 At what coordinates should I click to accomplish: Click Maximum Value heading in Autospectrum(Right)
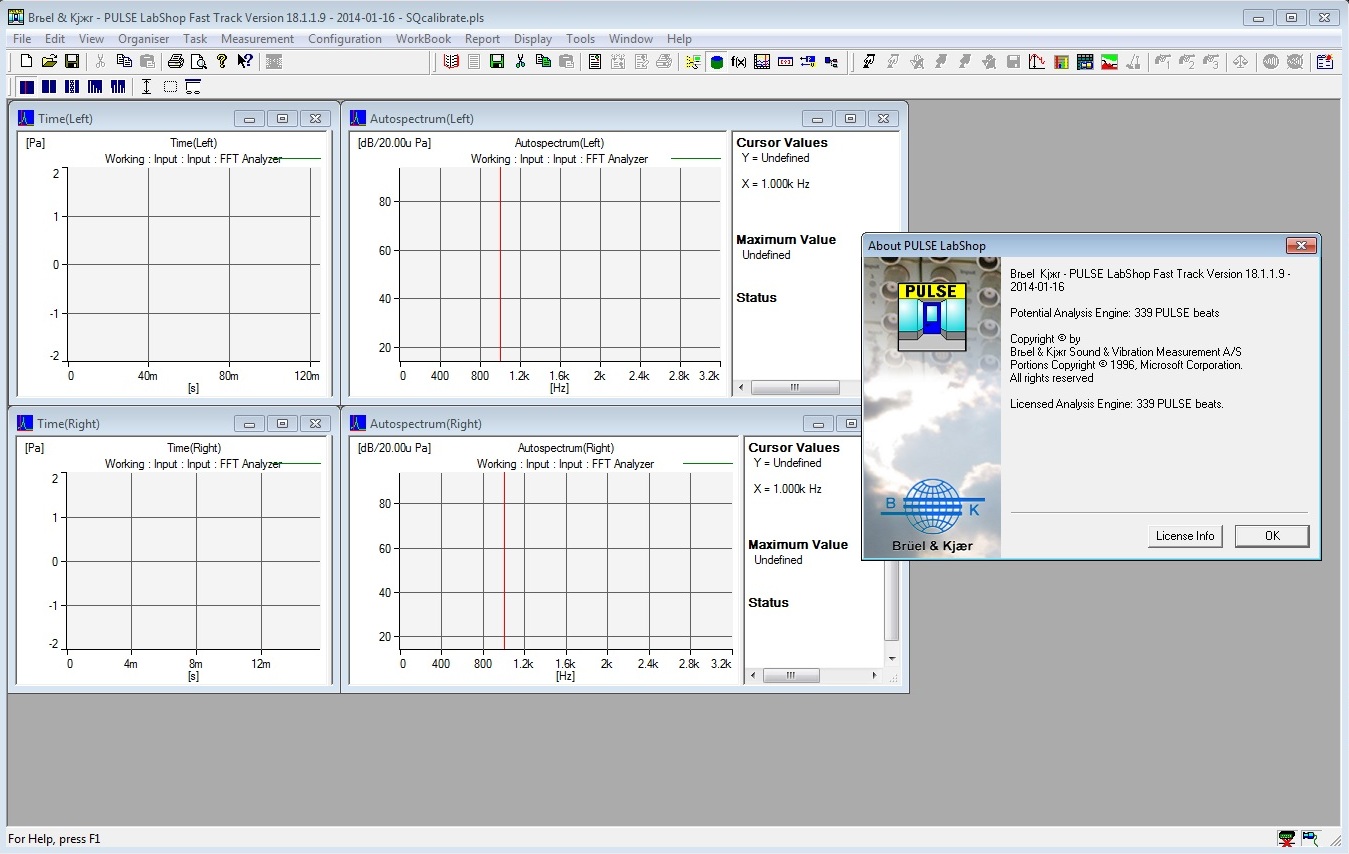[x=798, y=545]
